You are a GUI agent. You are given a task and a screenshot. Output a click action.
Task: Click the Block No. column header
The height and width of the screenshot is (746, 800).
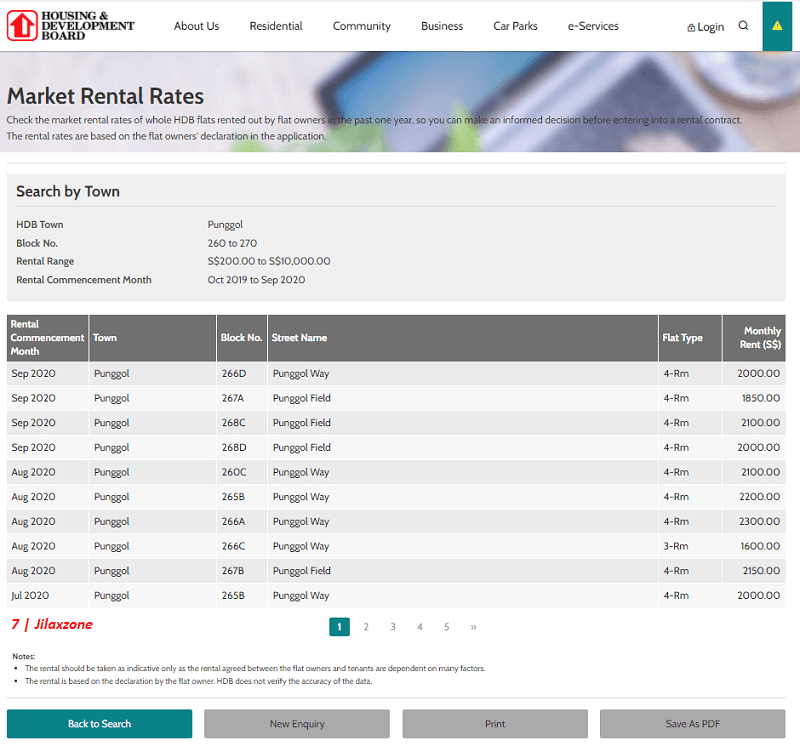click(x=242, y=338)
